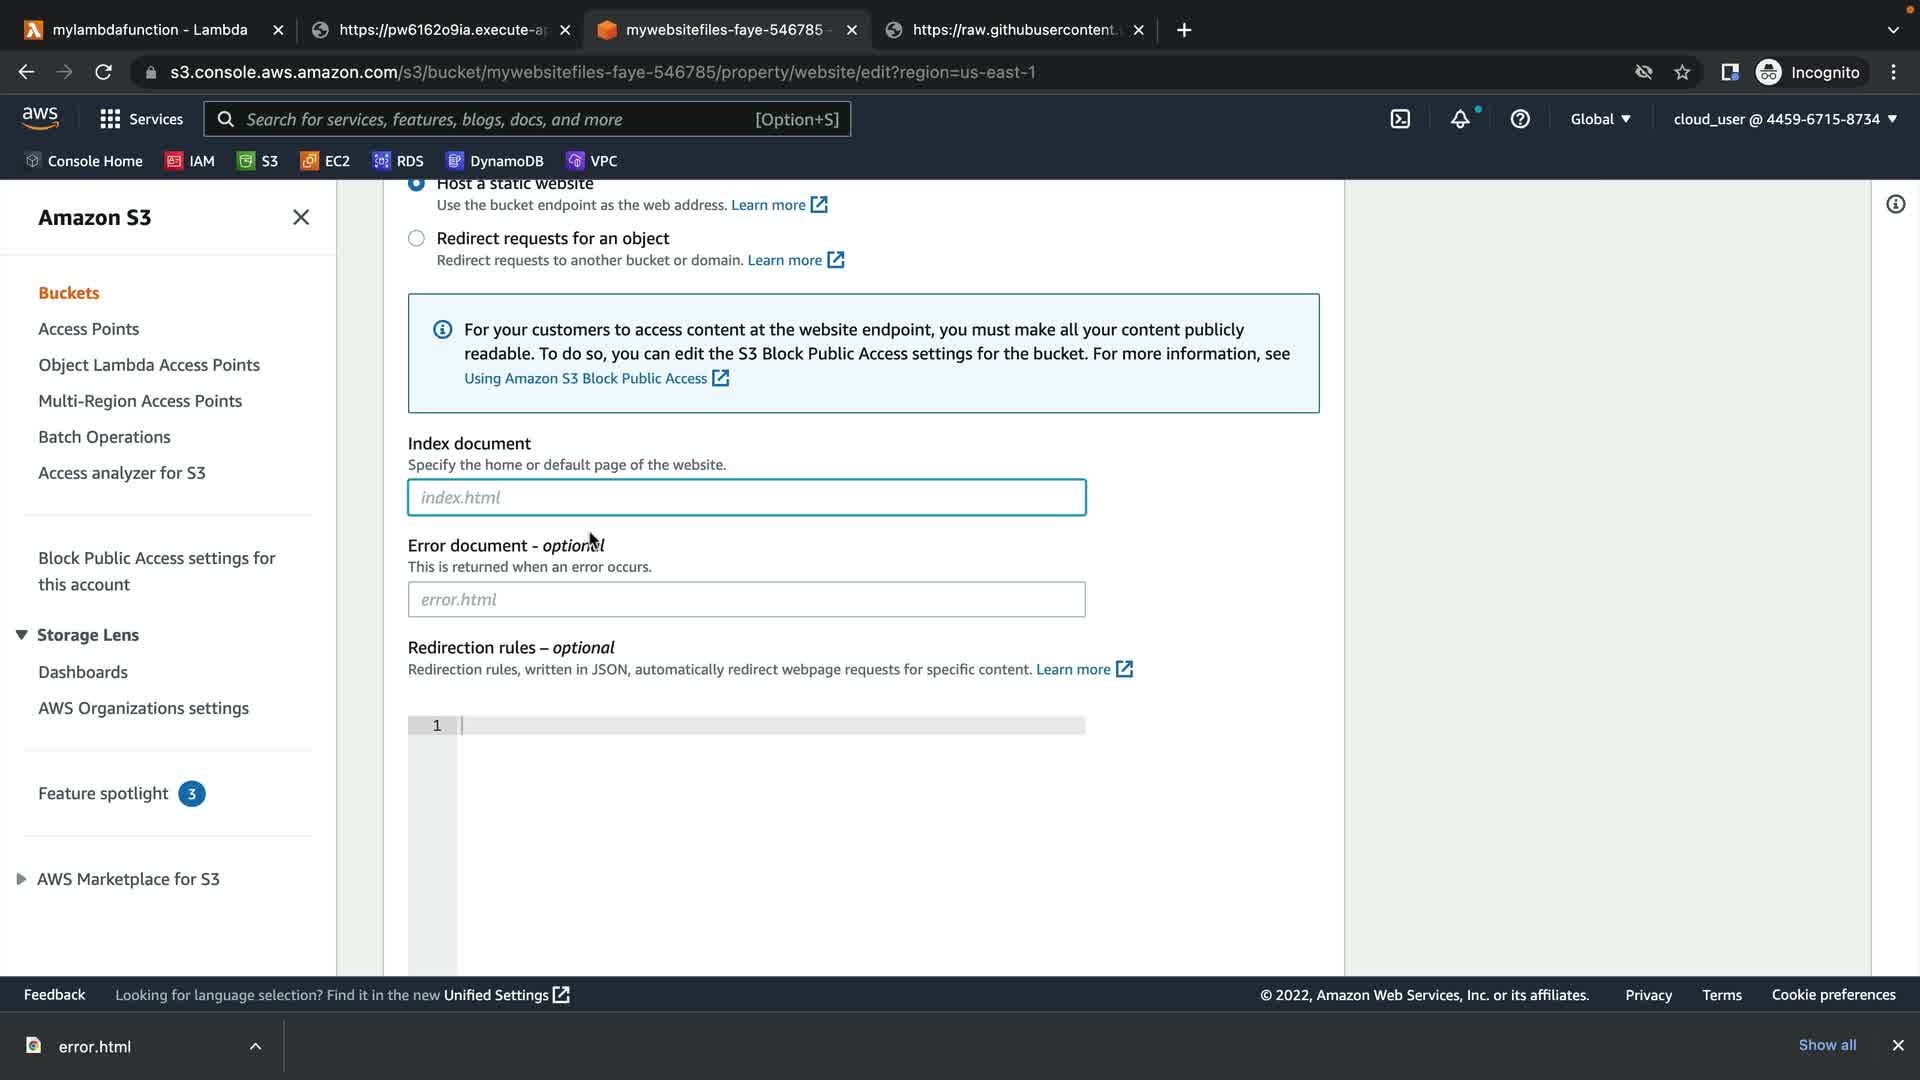Screen dimensions: 1920x1080
Task: Click the Index document input field
Action: (746, 497)
